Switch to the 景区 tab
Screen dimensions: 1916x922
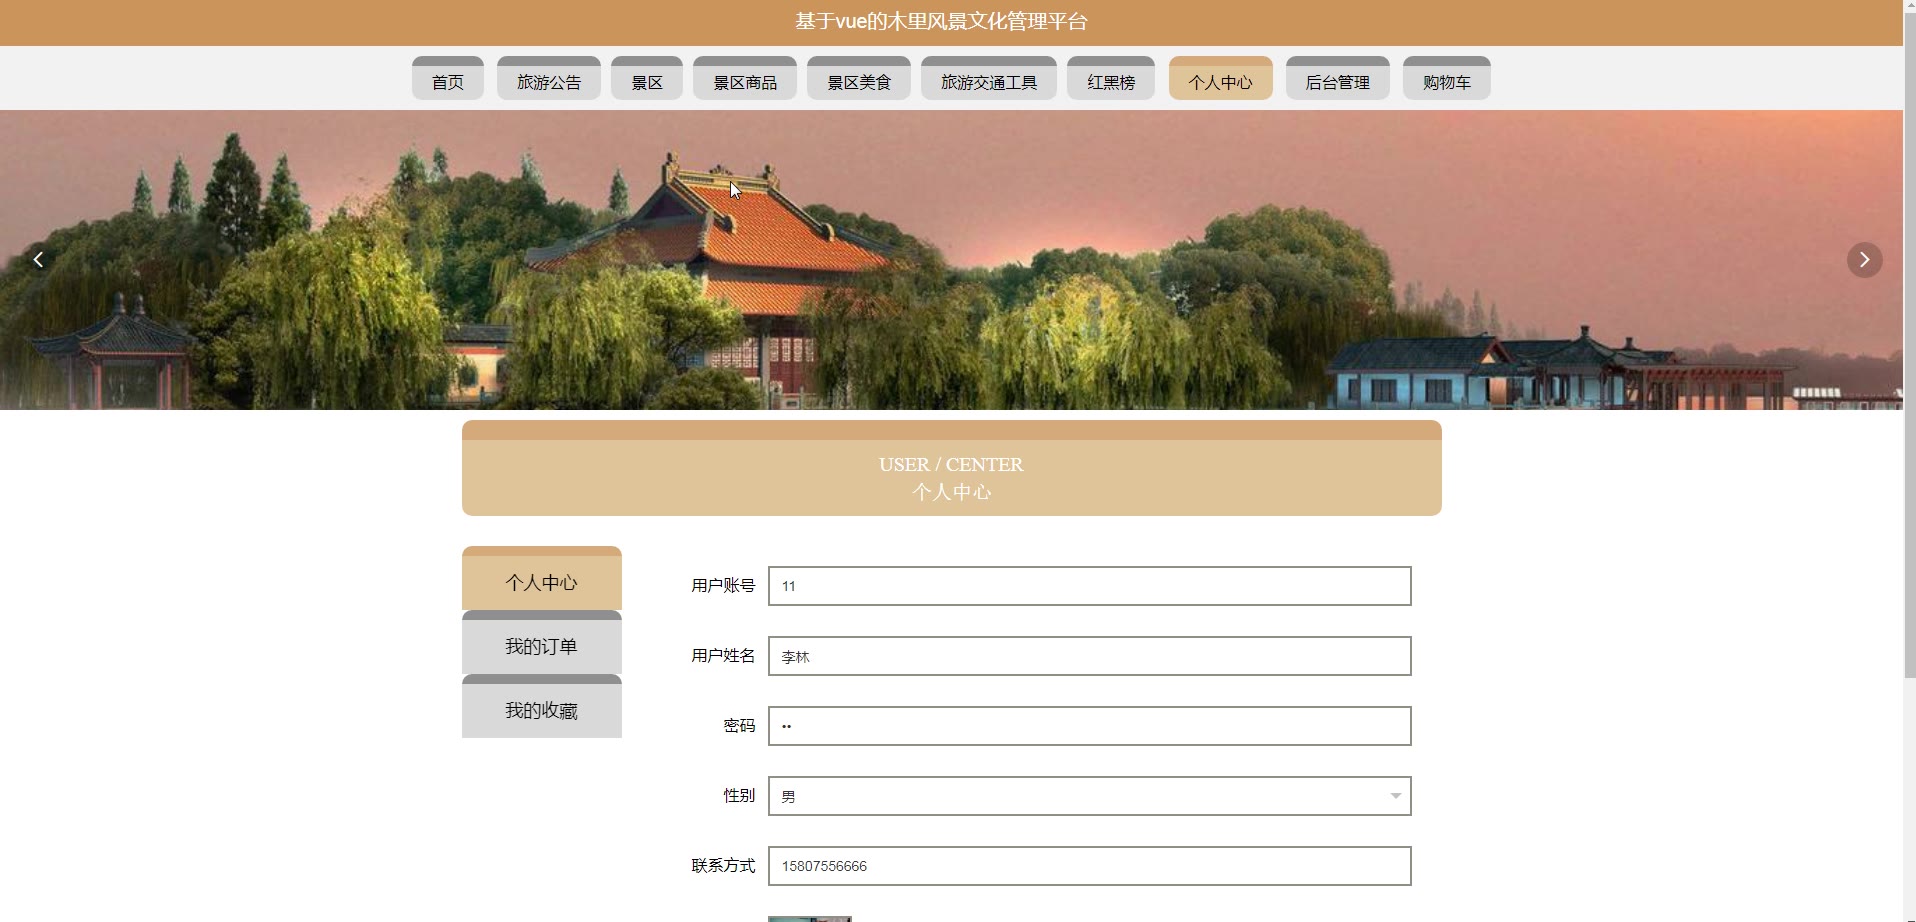click(647, 78)
